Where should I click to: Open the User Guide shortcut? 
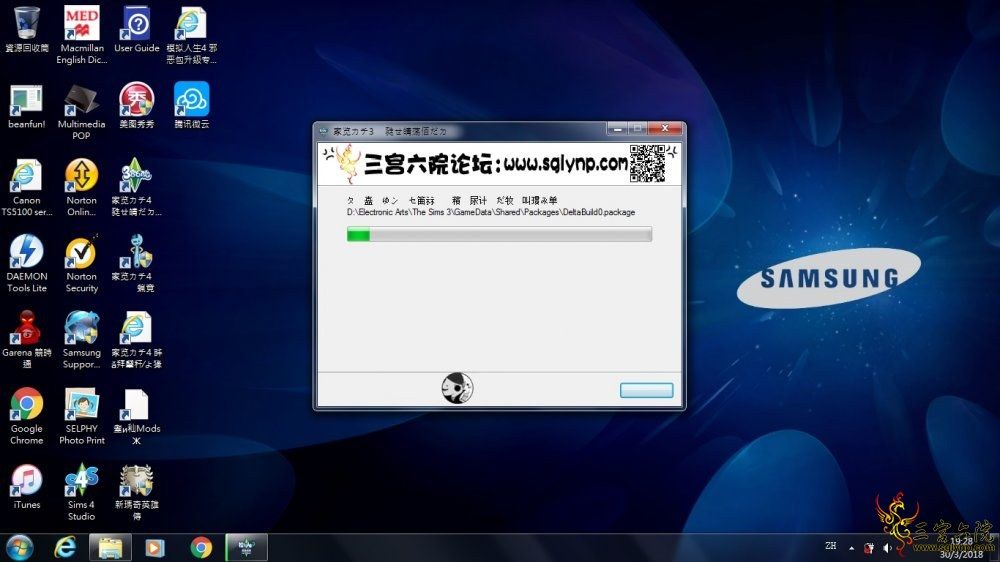[136, 29]
